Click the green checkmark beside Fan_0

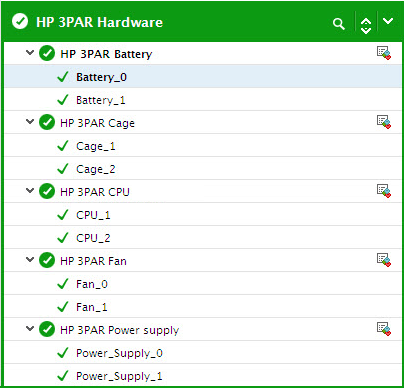[63, 284]
